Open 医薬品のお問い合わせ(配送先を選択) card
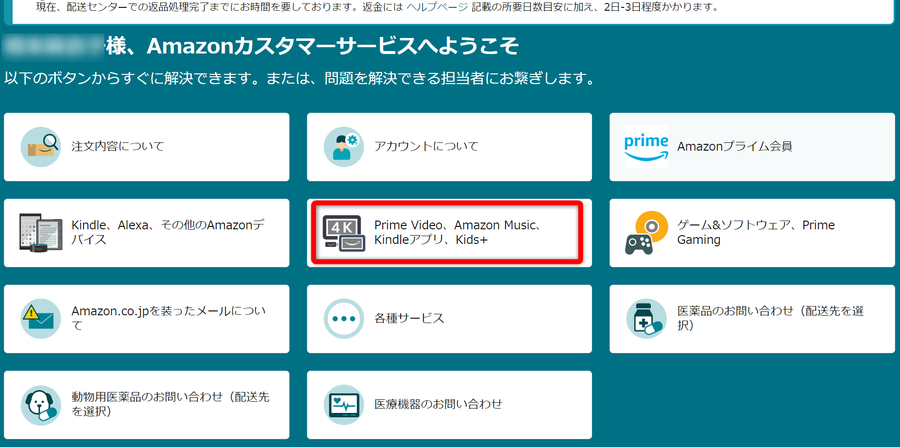Screen dimensions: 900x447 click(752, 318)
